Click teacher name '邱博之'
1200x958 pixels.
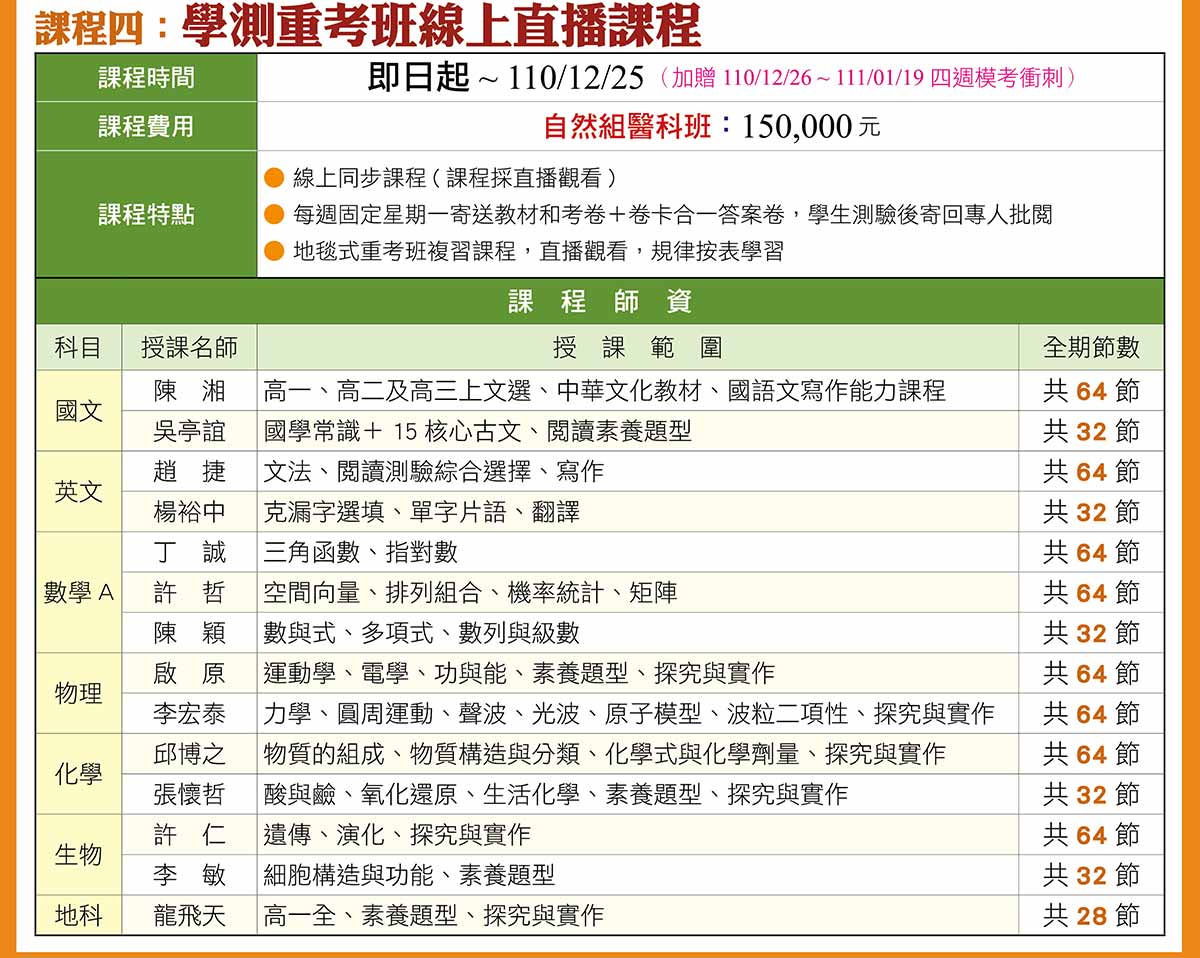[190, 755]
